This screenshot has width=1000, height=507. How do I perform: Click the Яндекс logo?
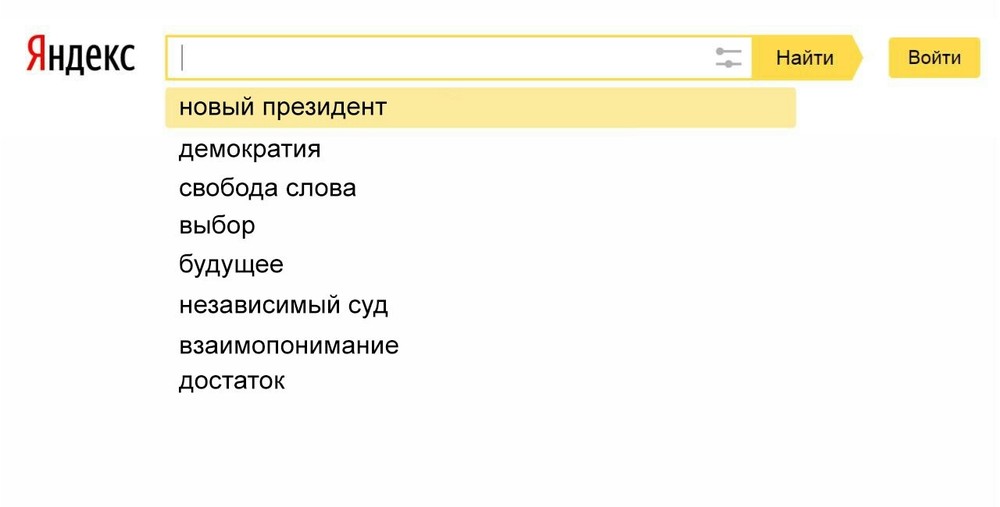[x=80, y=57]
